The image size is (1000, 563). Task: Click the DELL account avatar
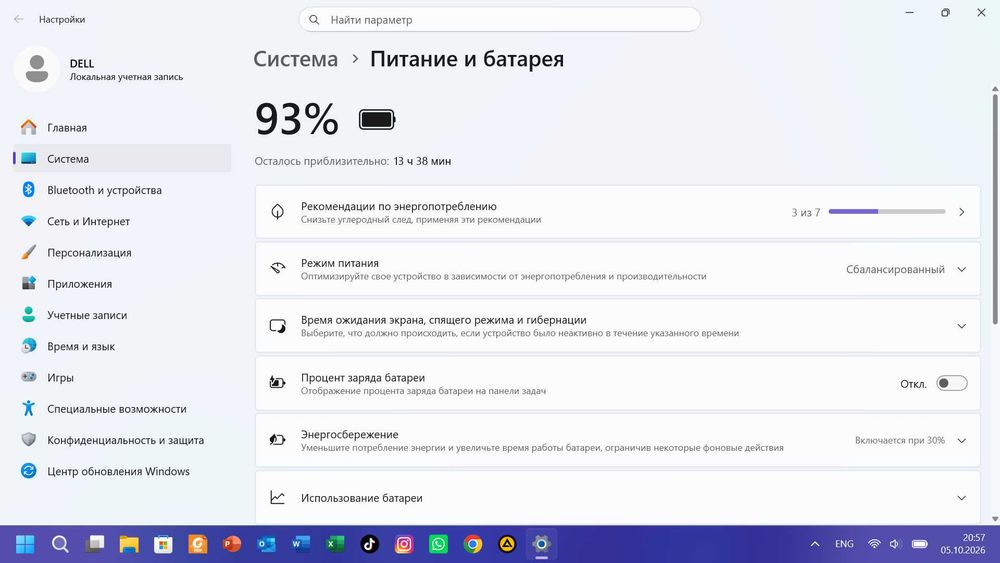click(37, 69)
